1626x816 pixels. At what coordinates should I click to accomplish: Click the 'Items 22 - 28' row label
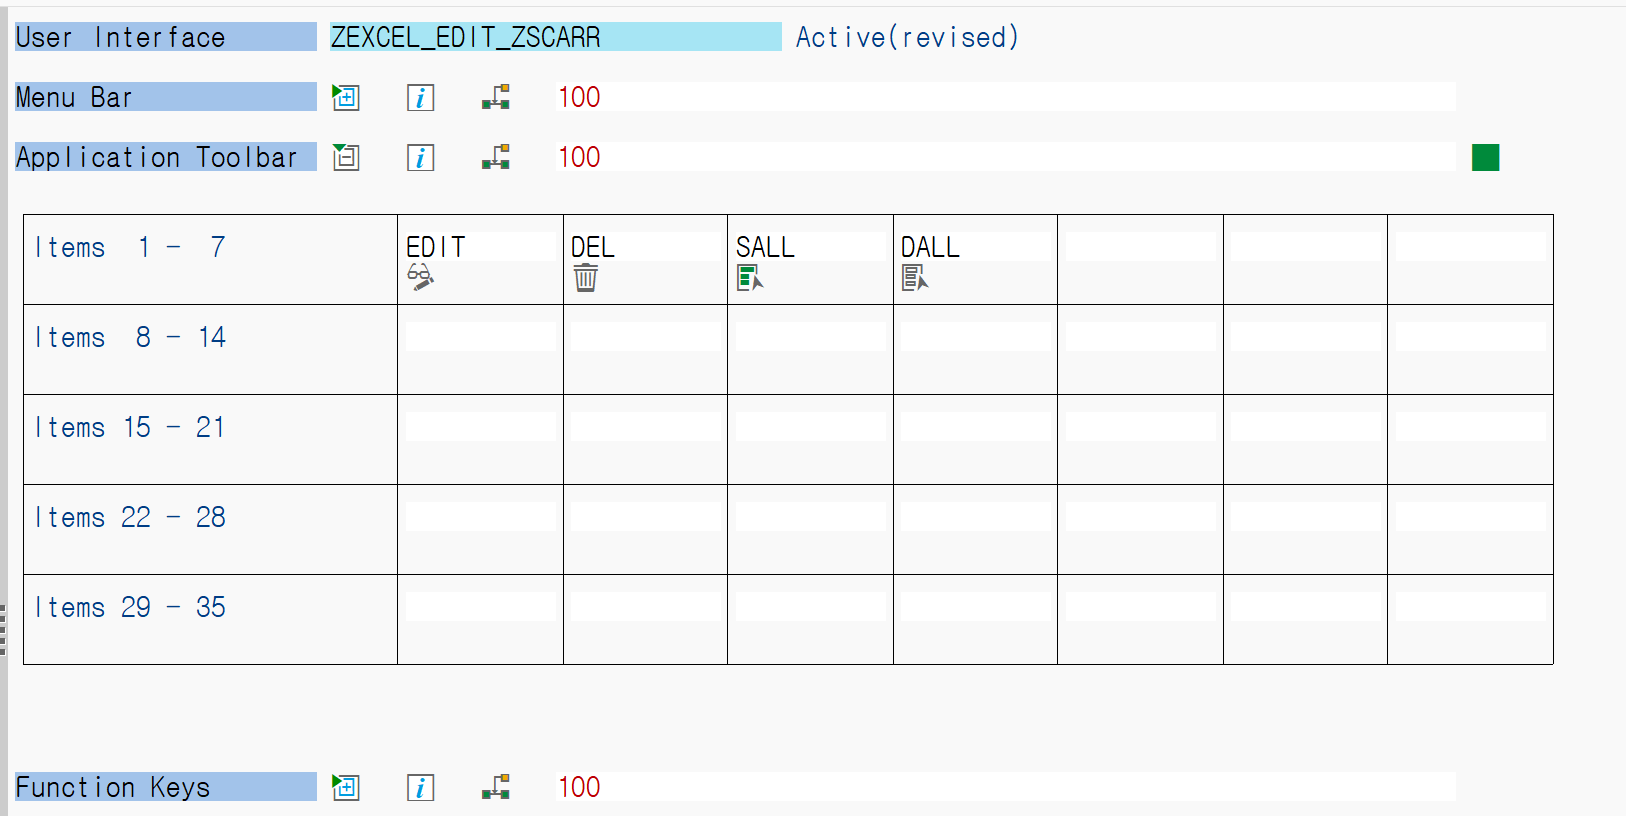[x=130, y=517]
